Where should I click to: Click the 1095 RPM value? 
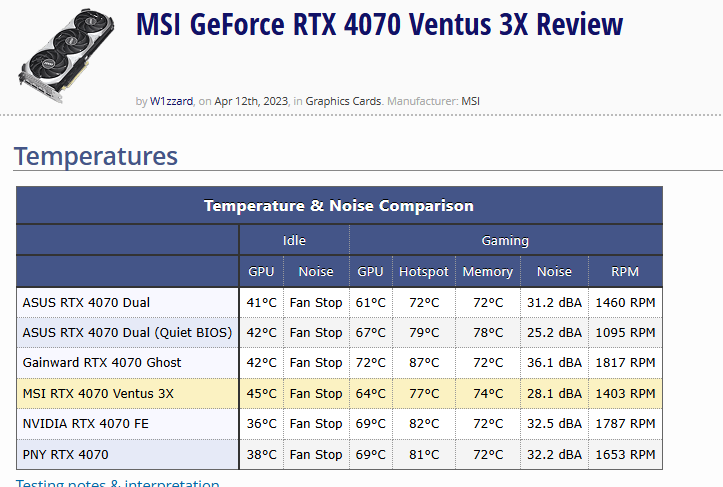click(625, 333)
